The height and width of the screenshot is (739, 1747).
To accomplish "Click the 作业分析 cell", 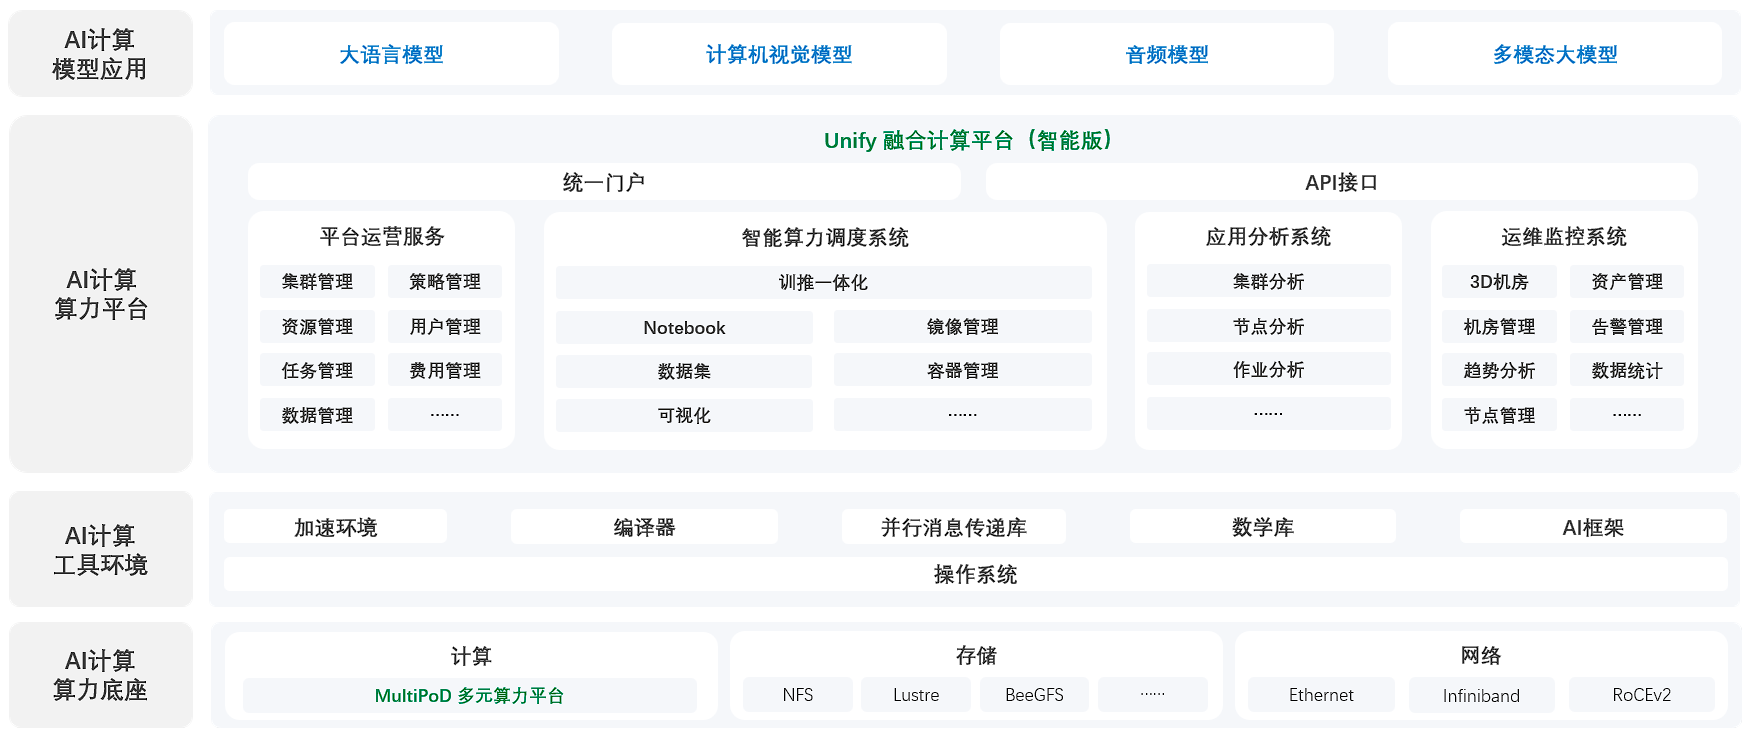I will pyautogui.click(x=1269, y=369).
